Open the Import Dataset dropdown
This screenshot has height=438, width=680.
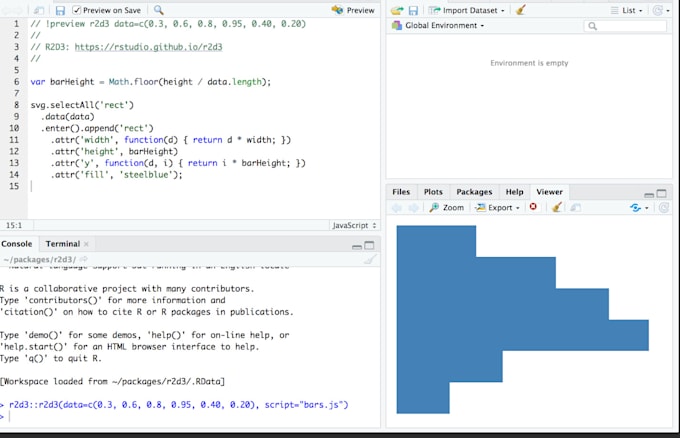click(467, 10)
